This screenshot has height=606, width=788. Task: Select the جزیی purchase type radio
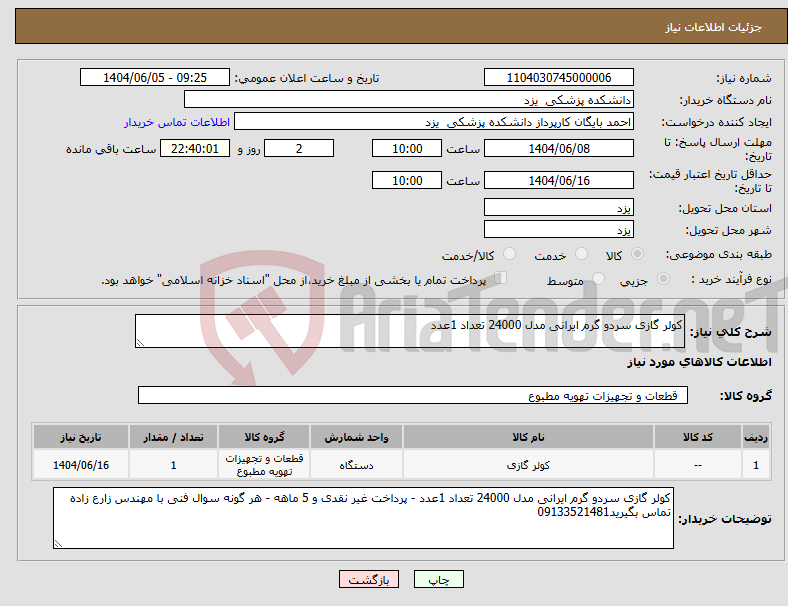coord(663,278)
